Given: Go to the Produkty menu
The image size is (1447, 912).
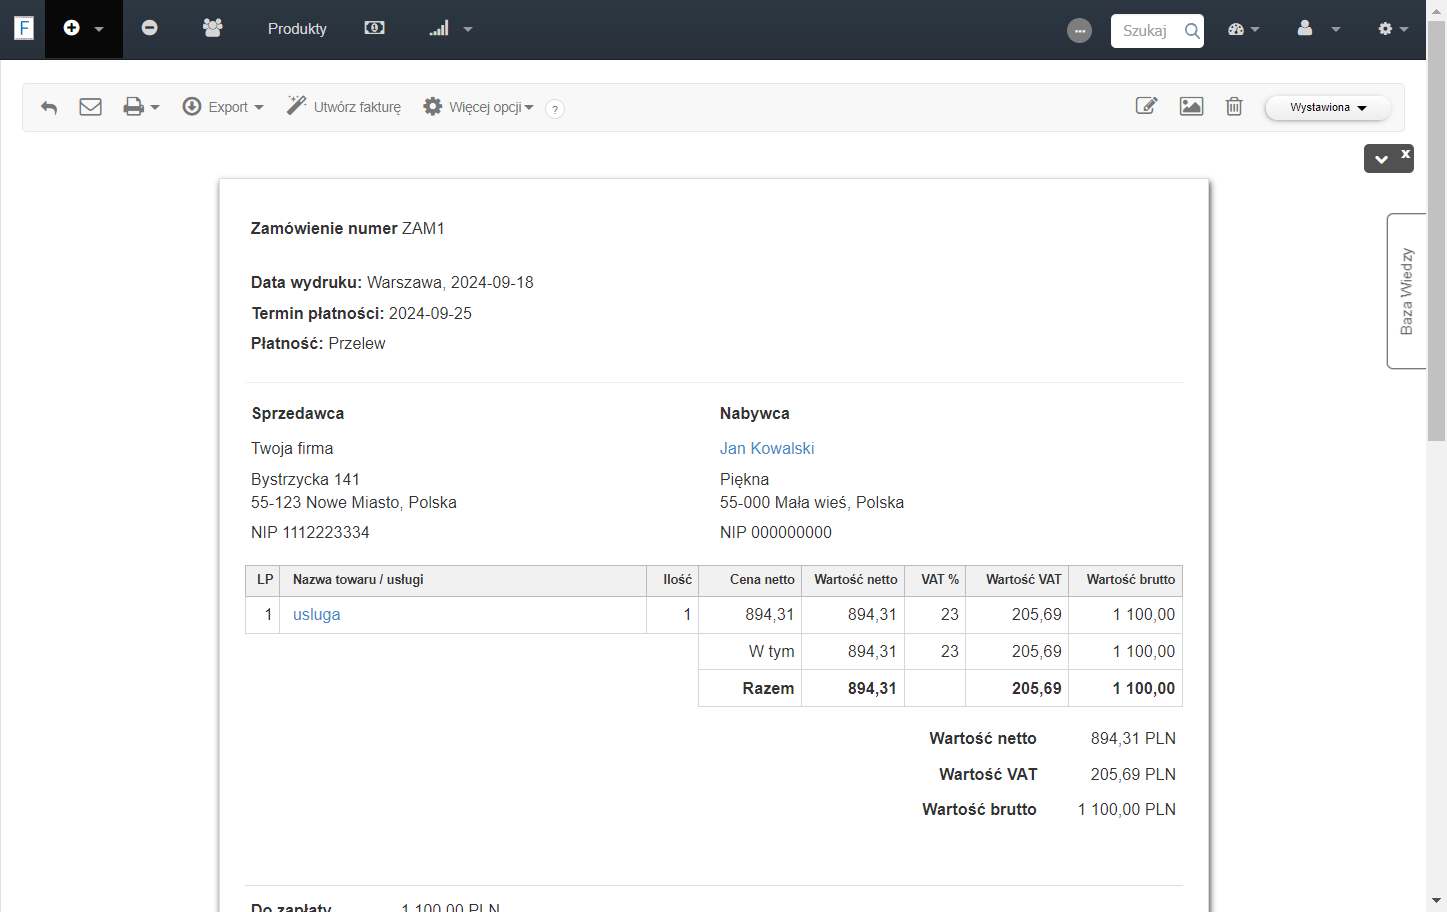Looking at the screenshot, I should pyautogui.click(x=297, y=29).
